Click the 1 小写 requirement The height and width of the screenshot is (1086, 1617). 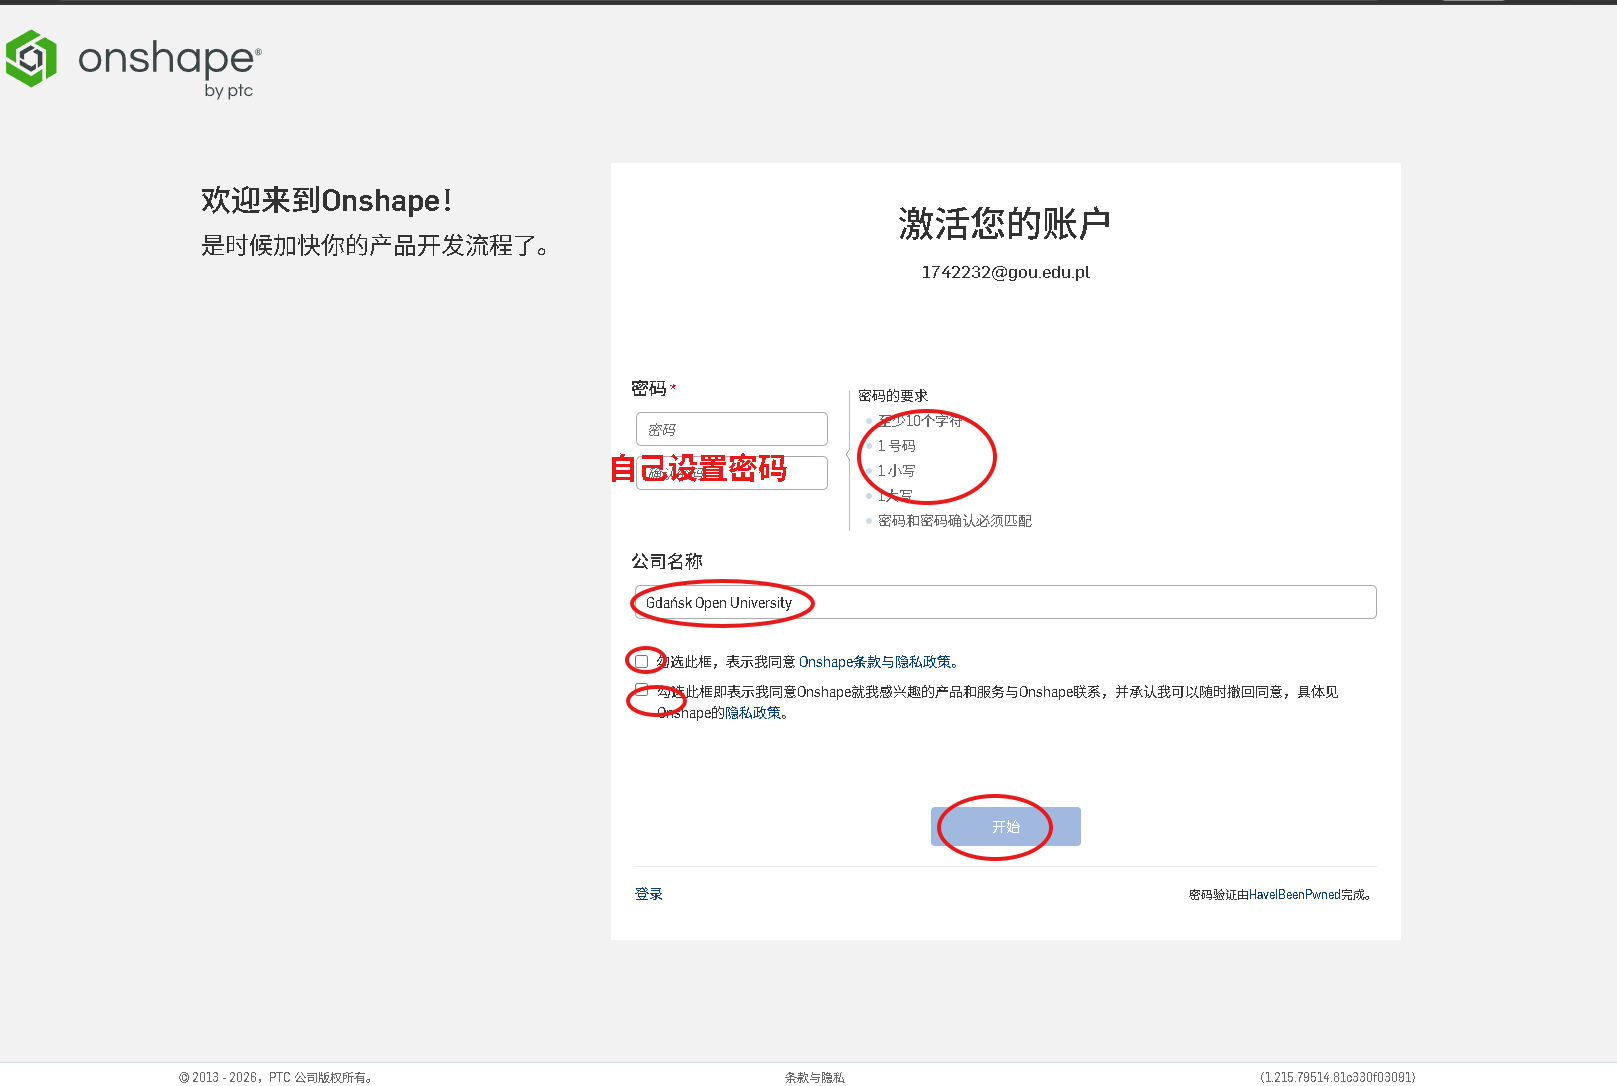(896, 471)
